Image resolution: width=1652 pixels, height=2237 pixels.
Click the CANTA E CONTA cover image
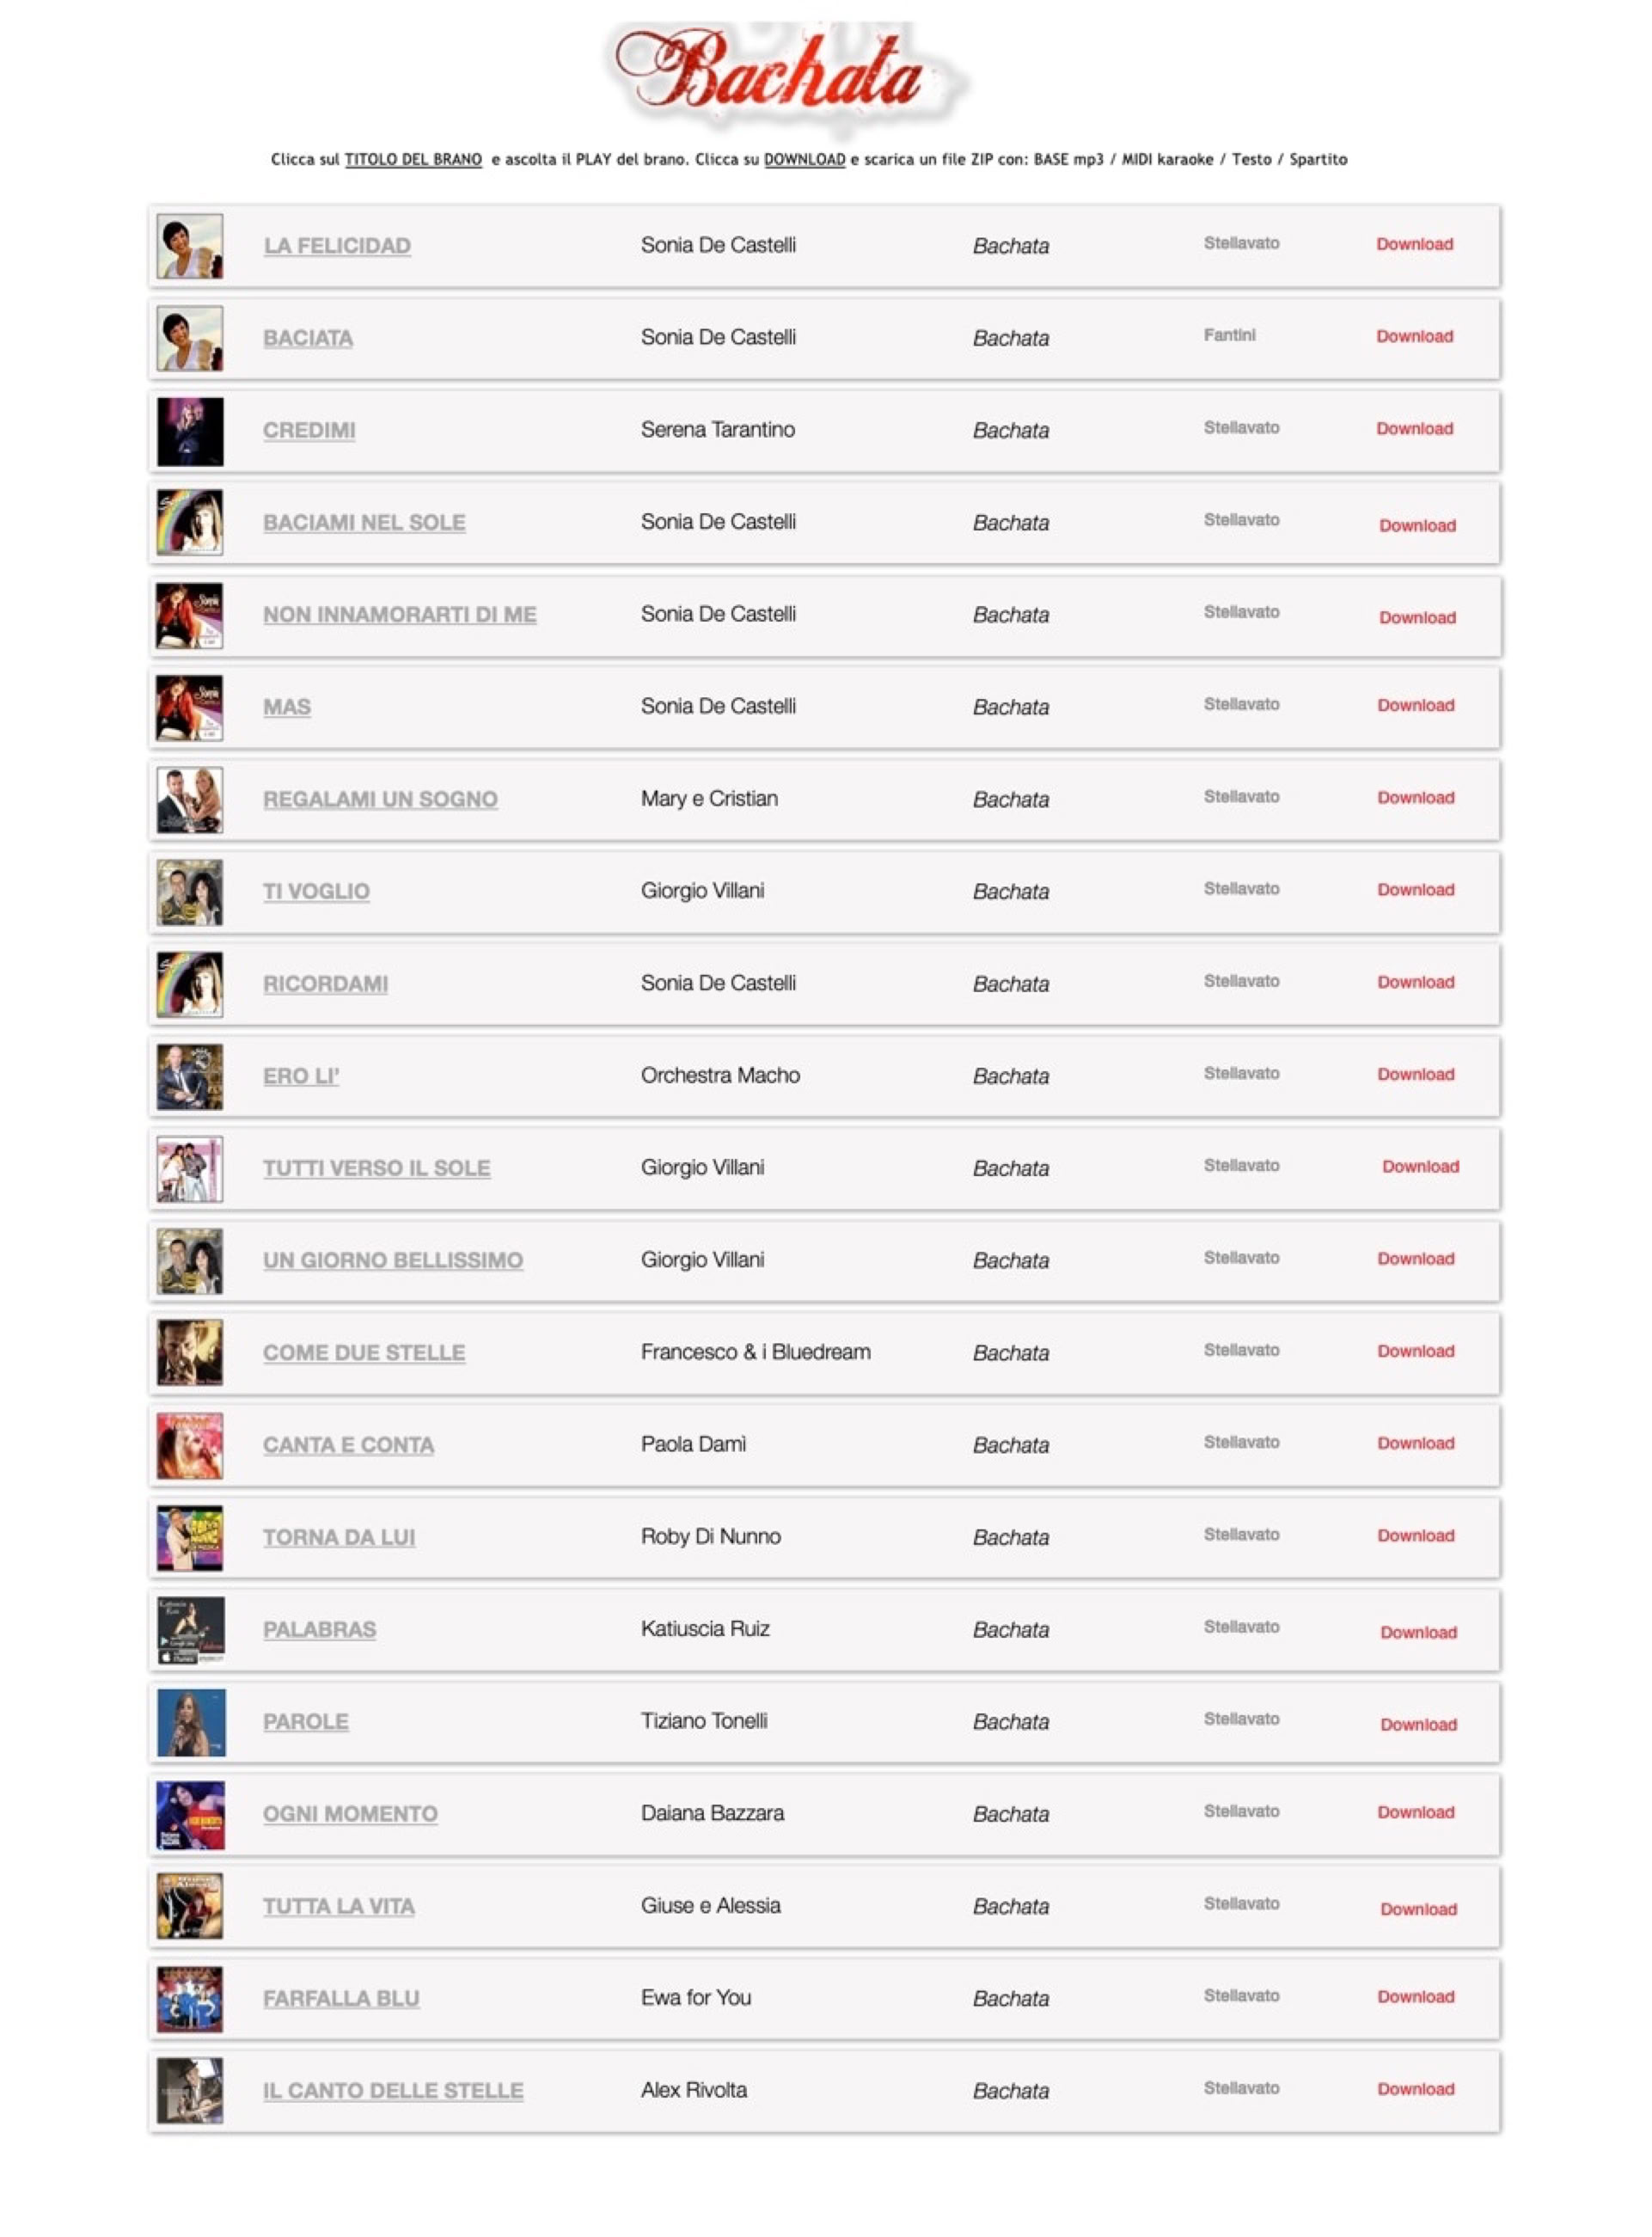coord(190,1445)
